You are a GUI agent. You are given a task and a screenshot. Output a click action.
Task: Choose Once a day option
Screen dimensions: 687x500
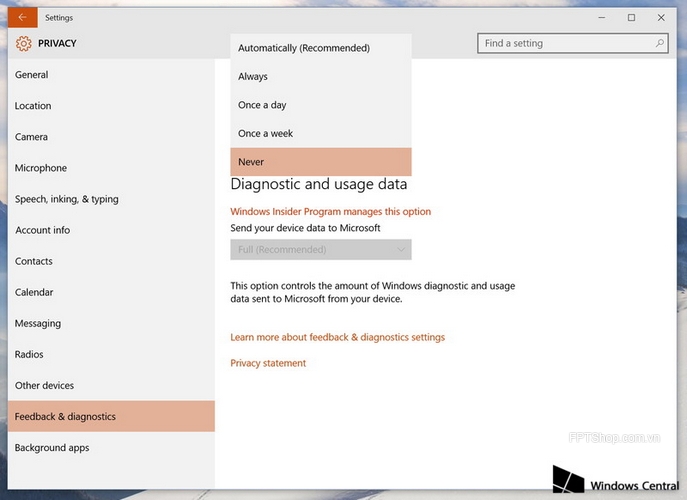pyautogui.click(x=321, y=105)
